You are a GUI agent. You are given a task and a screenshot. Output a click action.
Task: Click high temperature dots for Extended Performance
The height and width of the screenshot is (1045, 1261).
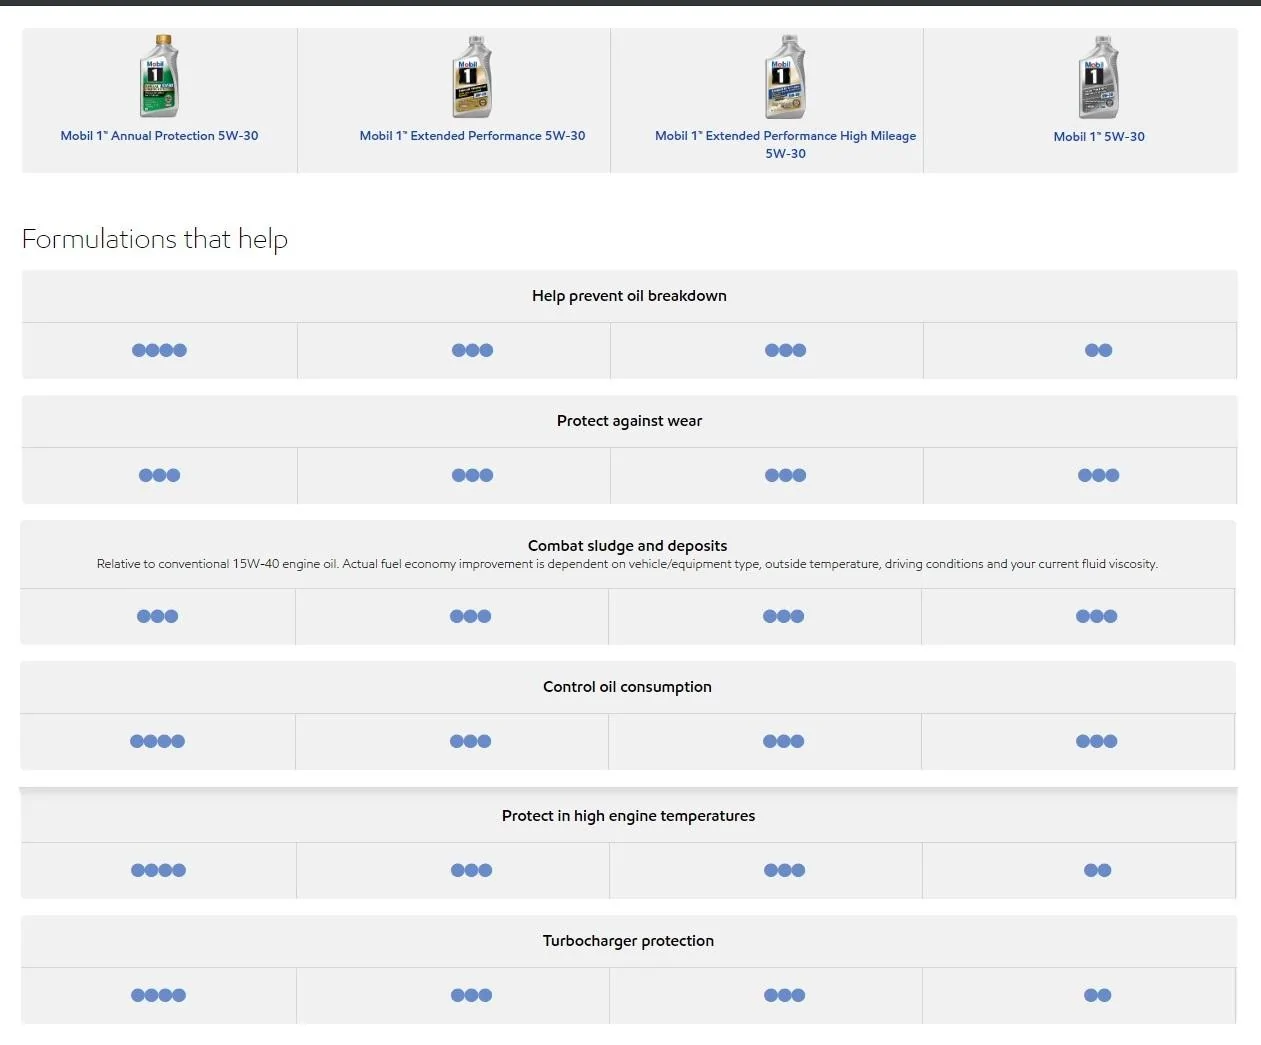pos(471,870)
